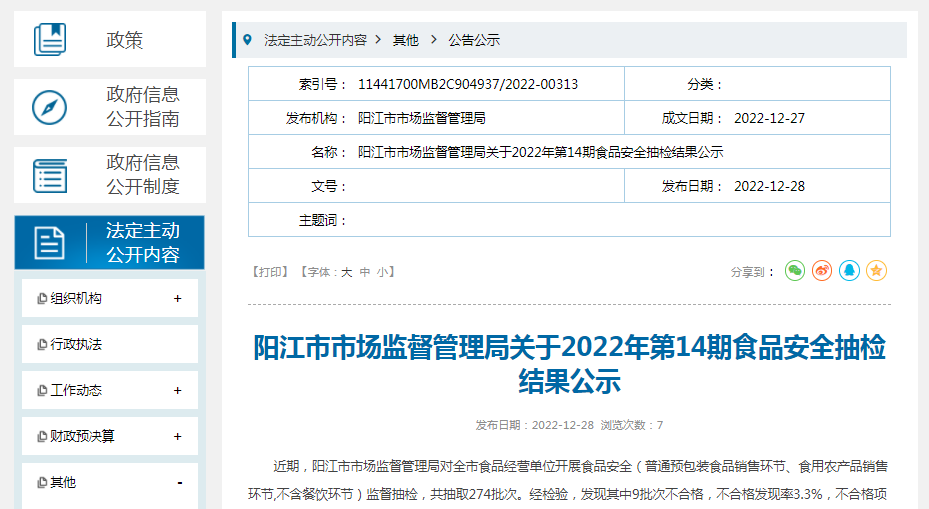Expand the 财政预决算 plus sign

pyautogui.click(x=177, y=437)
